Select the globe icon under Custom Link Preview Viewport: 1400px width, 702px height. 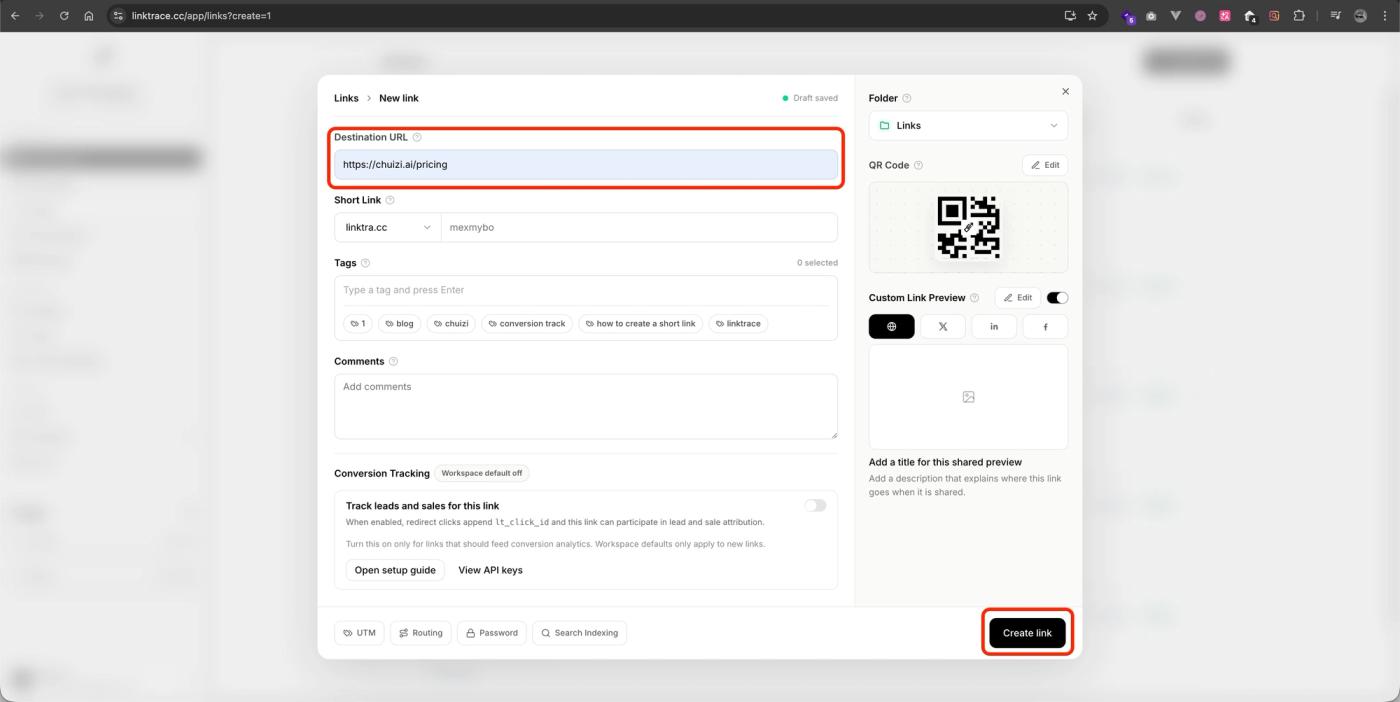(x=891, y=325)
